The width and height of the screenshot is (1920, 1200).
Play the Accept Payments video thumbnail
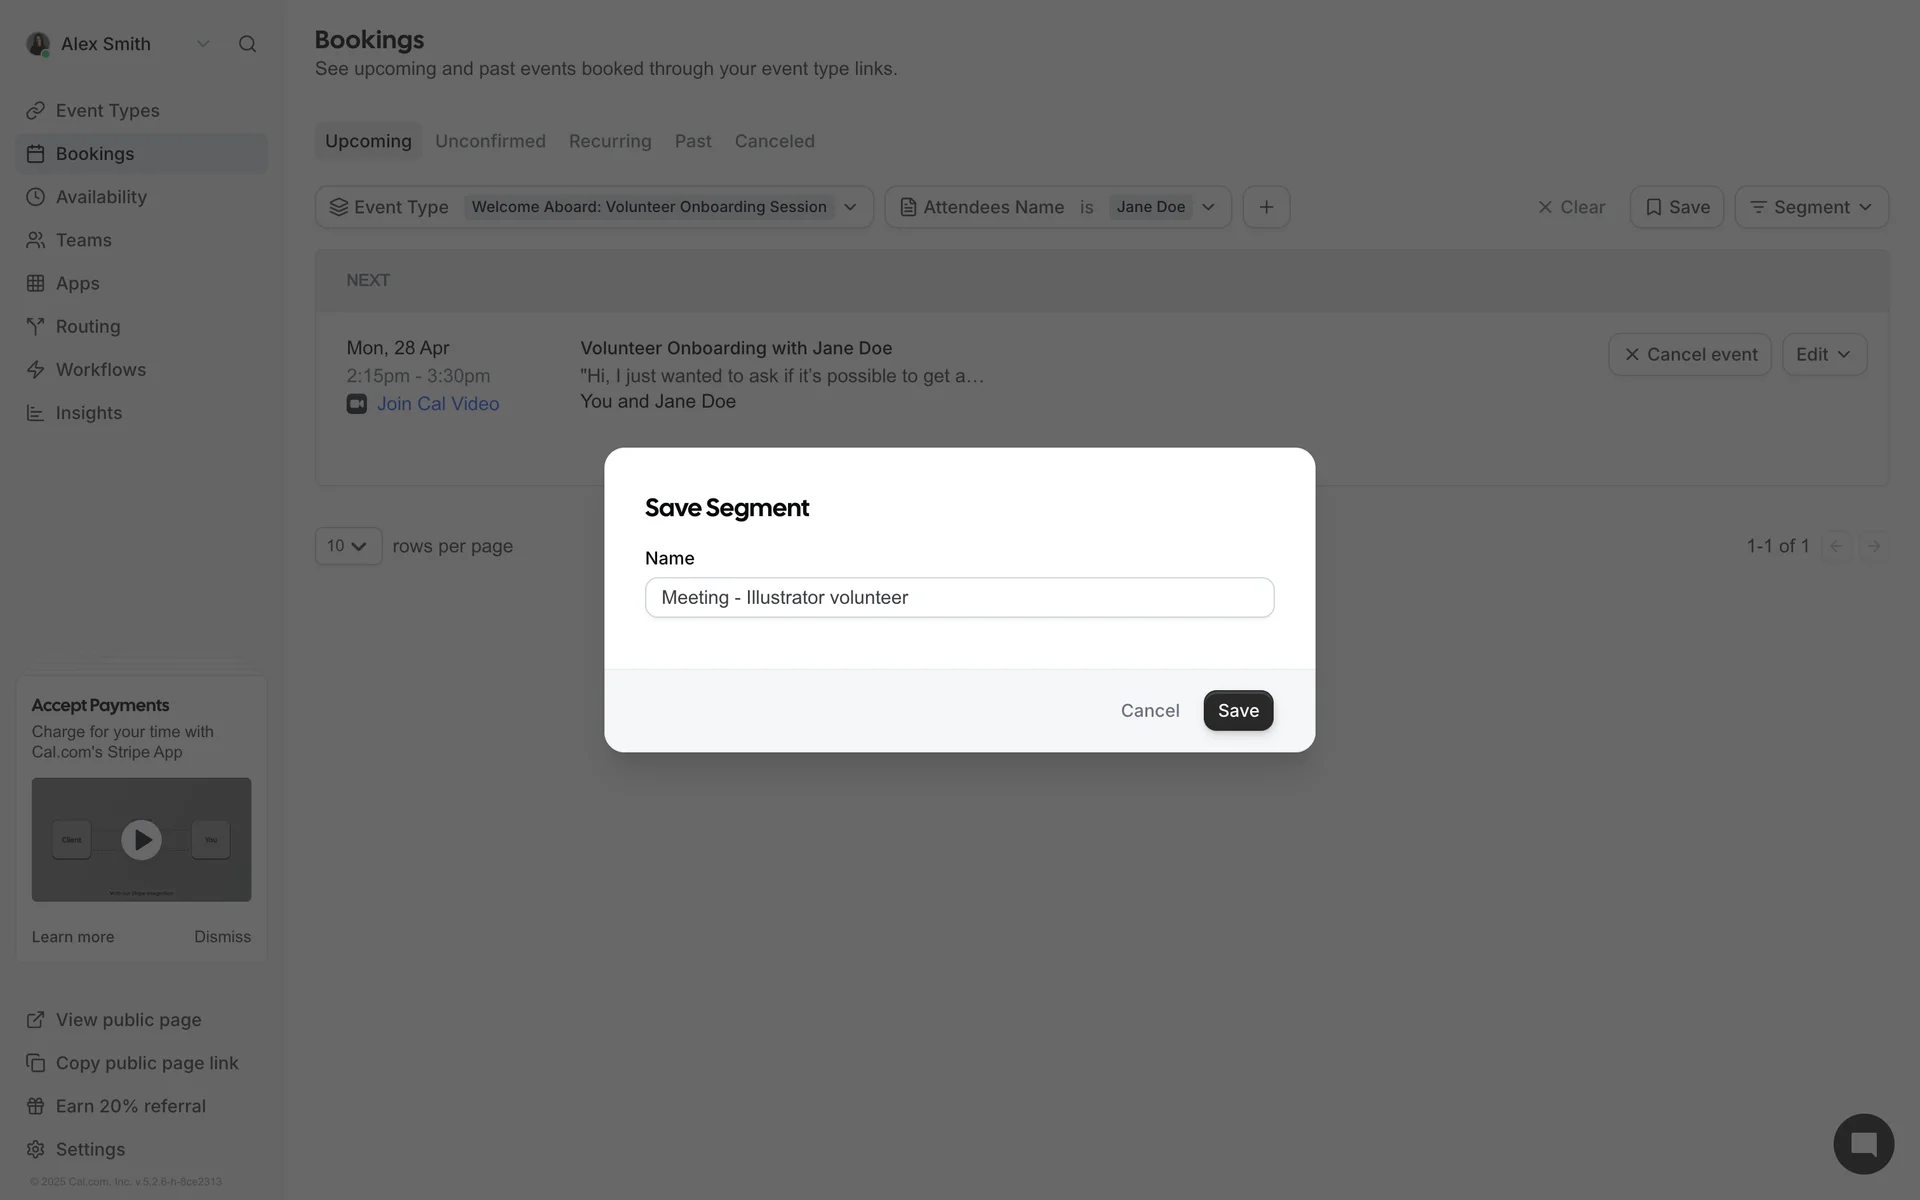(x=141, y=840)
